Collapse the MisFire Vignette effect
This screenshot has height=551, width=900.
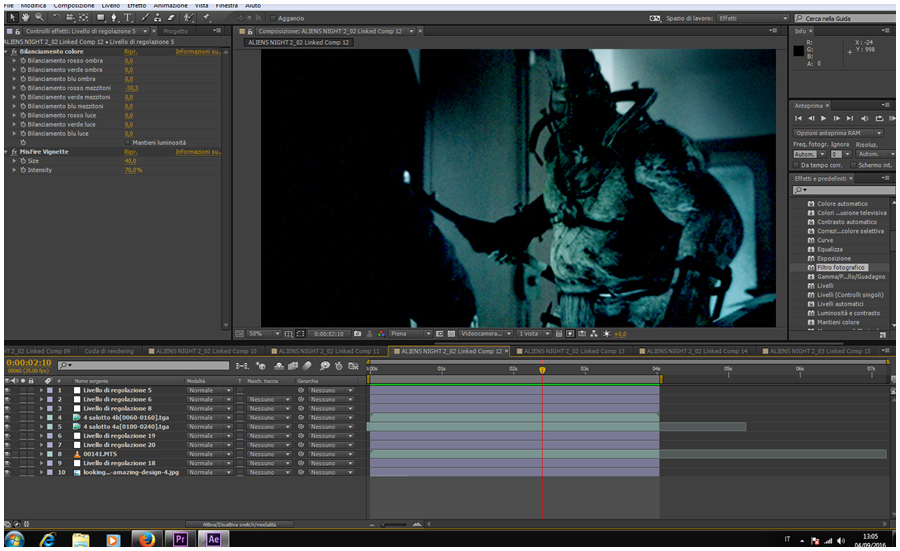point(6,152)
